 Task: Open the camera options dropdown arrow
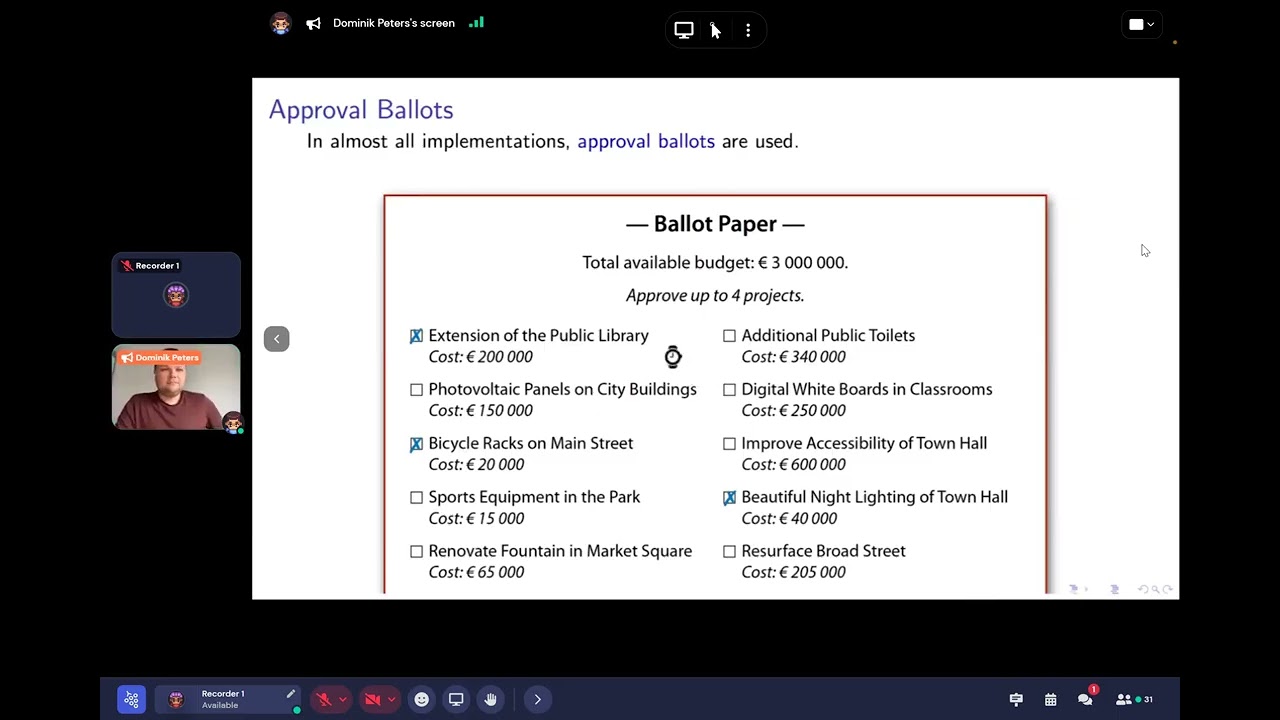(391, 700)
